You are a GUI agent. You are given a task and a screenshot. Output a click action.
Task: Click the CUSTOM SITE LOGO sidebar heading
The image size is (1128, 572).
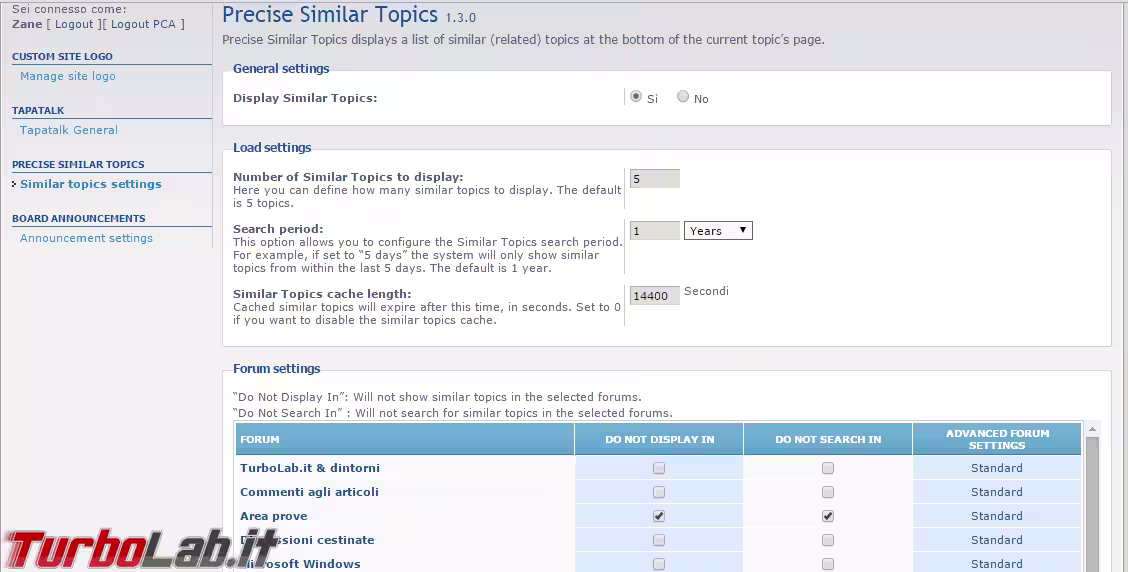[62, 56]
